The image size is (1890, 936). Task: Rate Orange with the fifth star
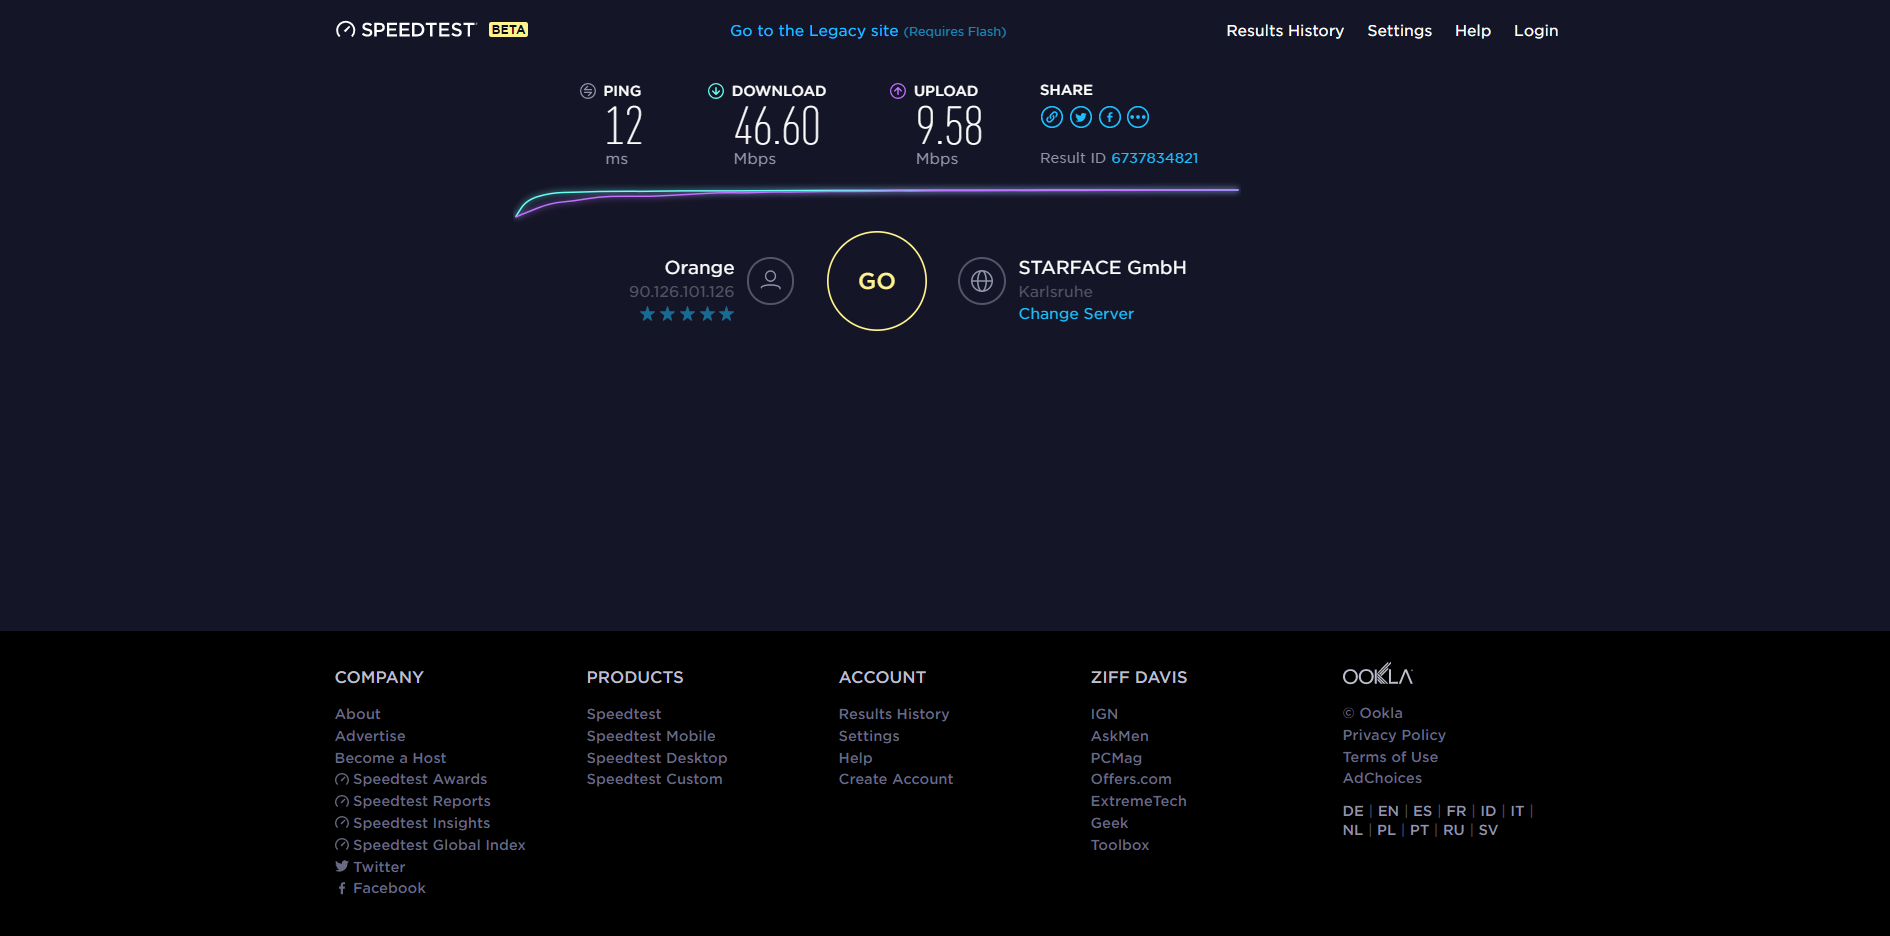(x=727, y=314)
